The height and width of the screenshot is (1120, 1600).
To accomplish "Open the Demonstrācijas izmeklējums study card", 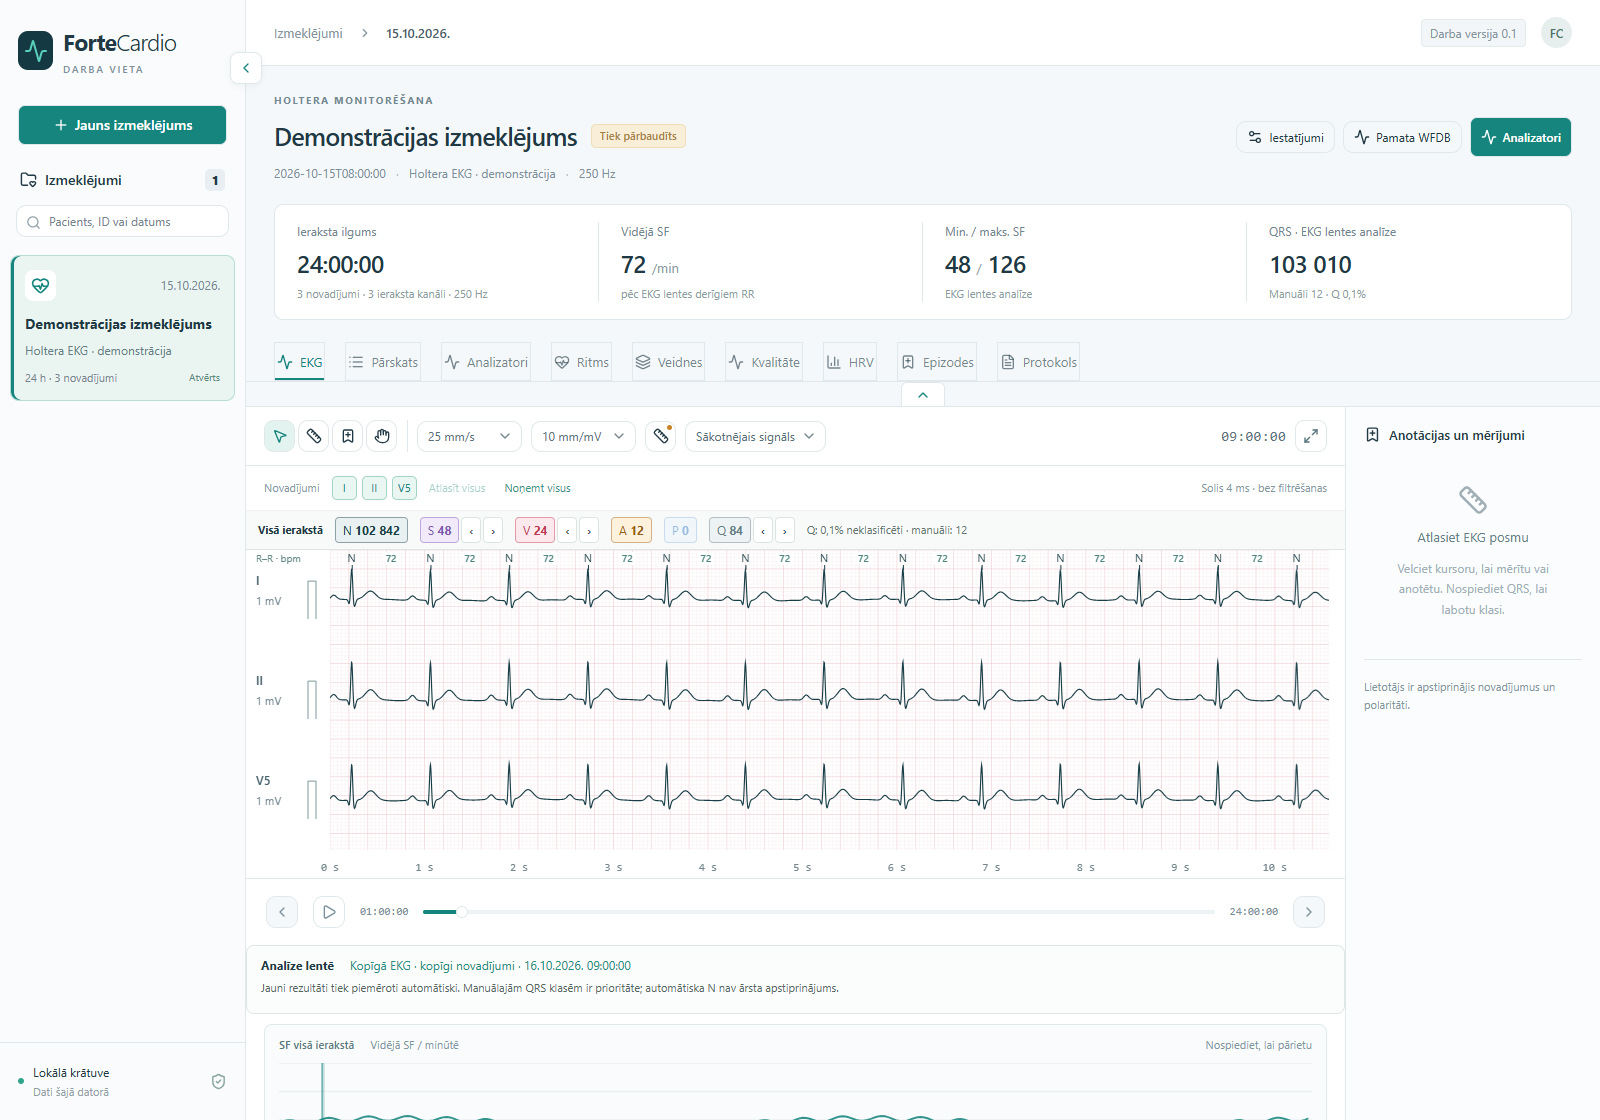I will pyautogui.click(x=123, y=328).
